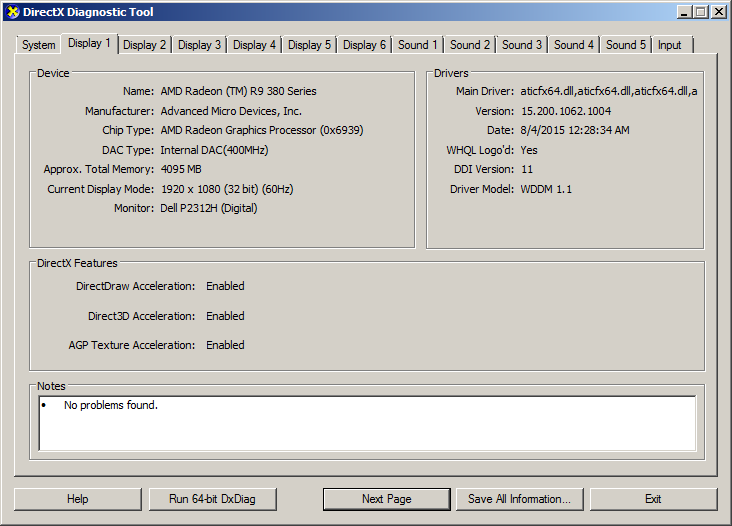This screenshot has width=732, height=526.
Task: Open the Display 2 tab
Action: click(144, 45)
